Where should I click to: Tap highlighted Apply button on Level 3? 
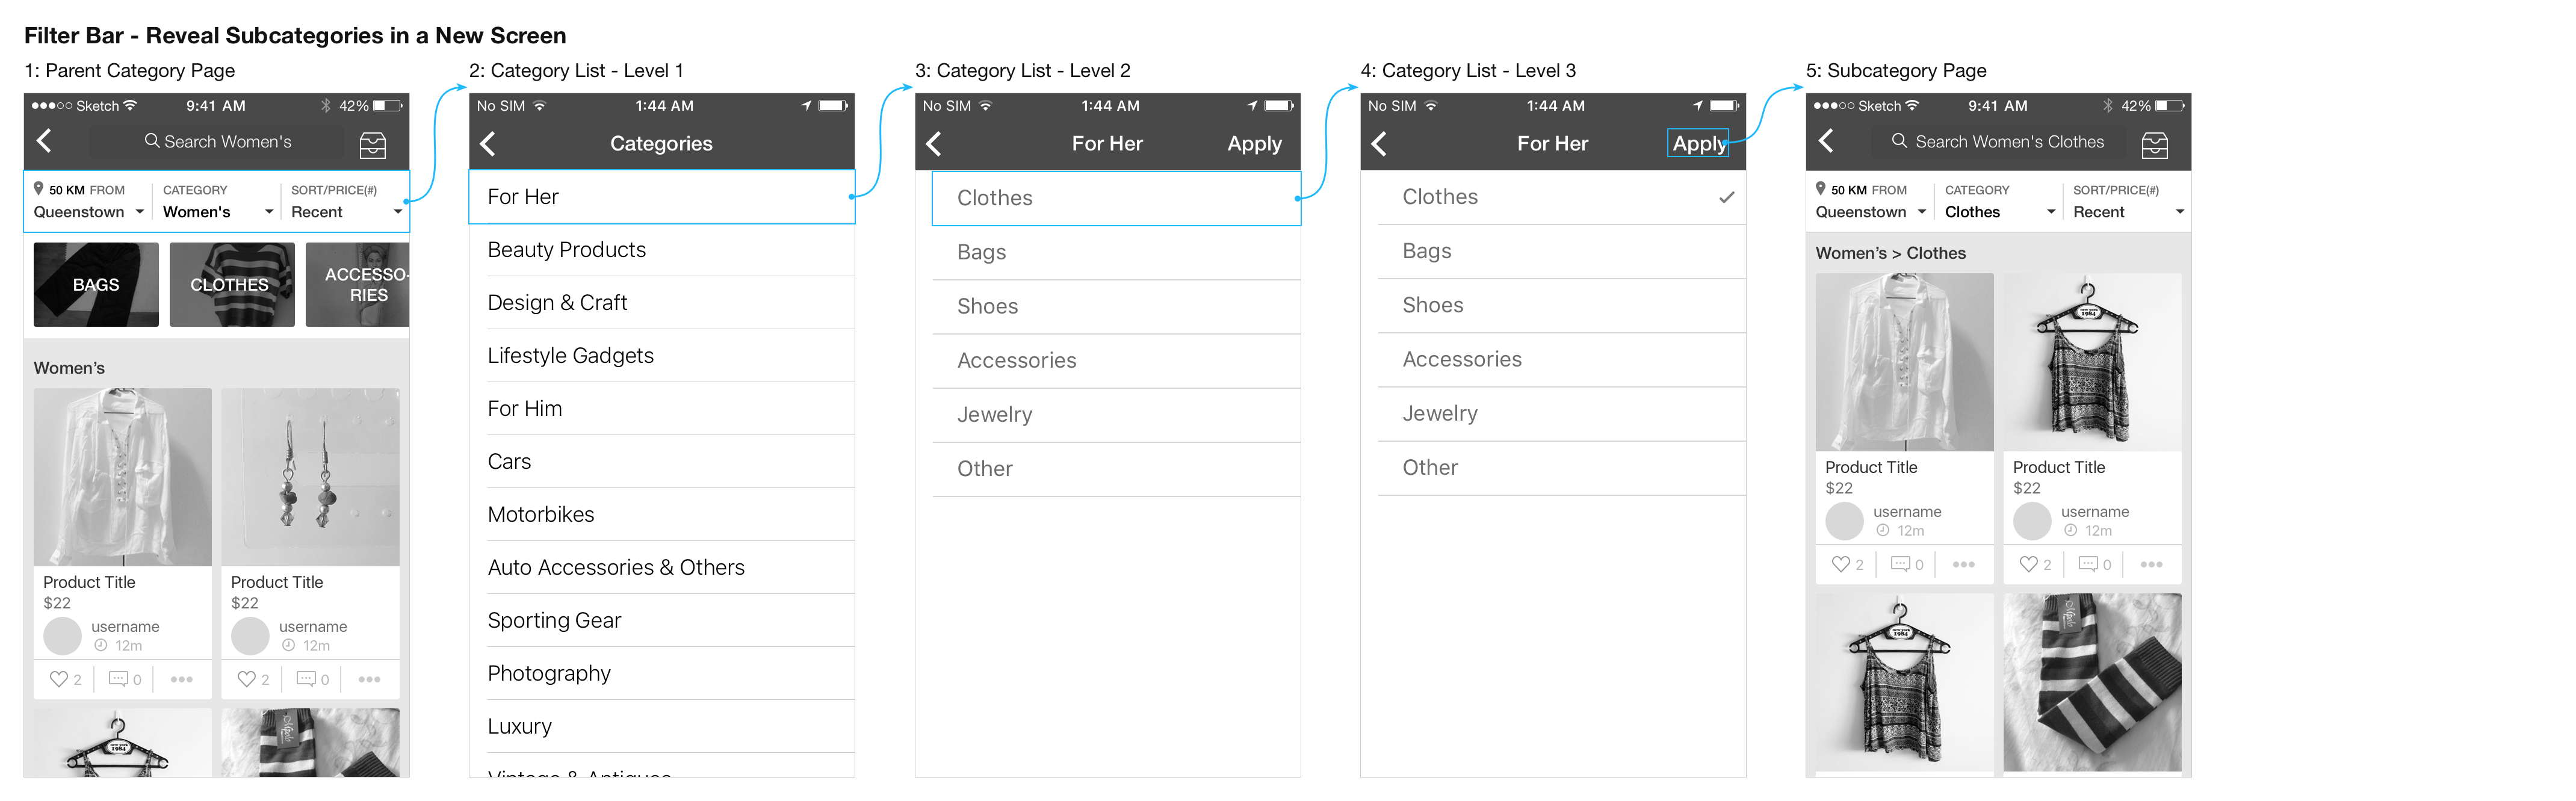point(1698,143)
